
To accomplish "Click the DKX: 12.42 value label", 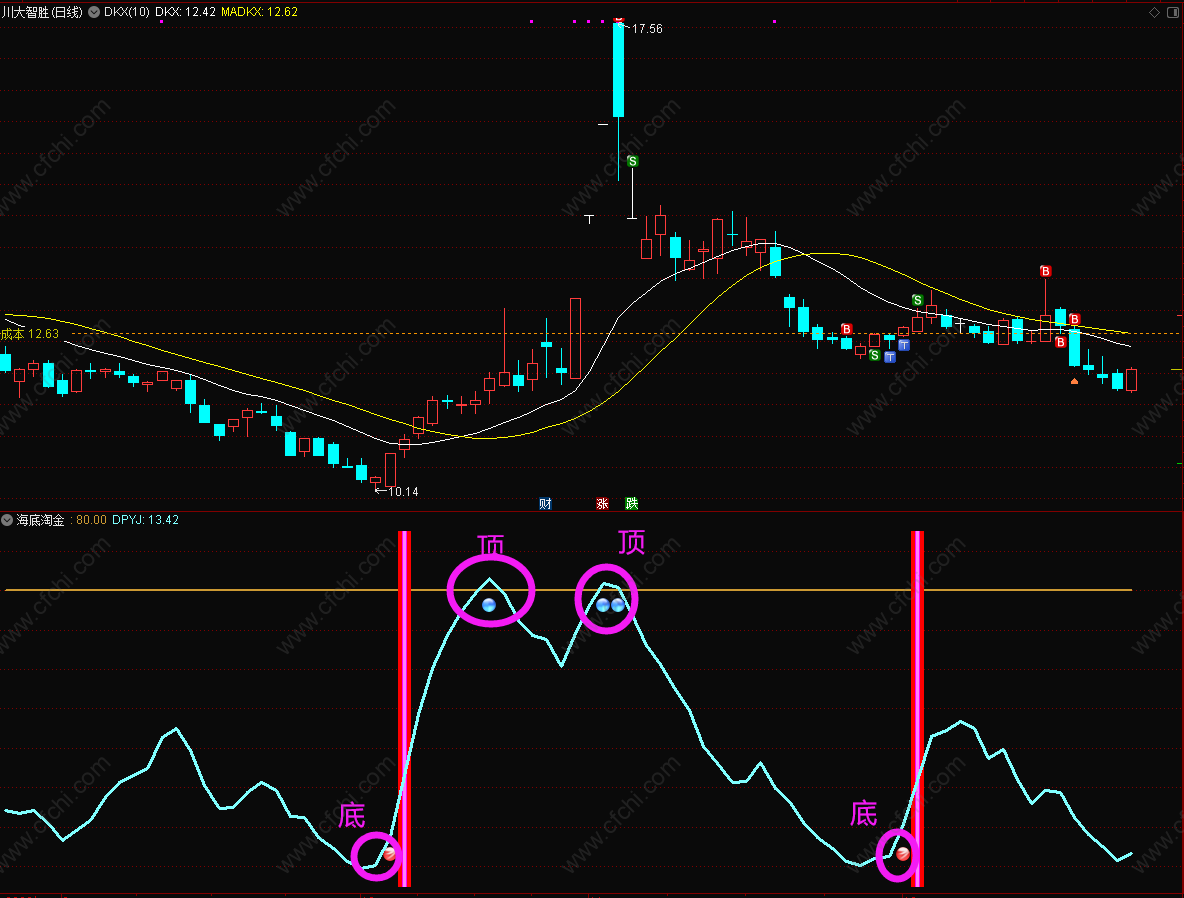I will (x=185, y=12).
